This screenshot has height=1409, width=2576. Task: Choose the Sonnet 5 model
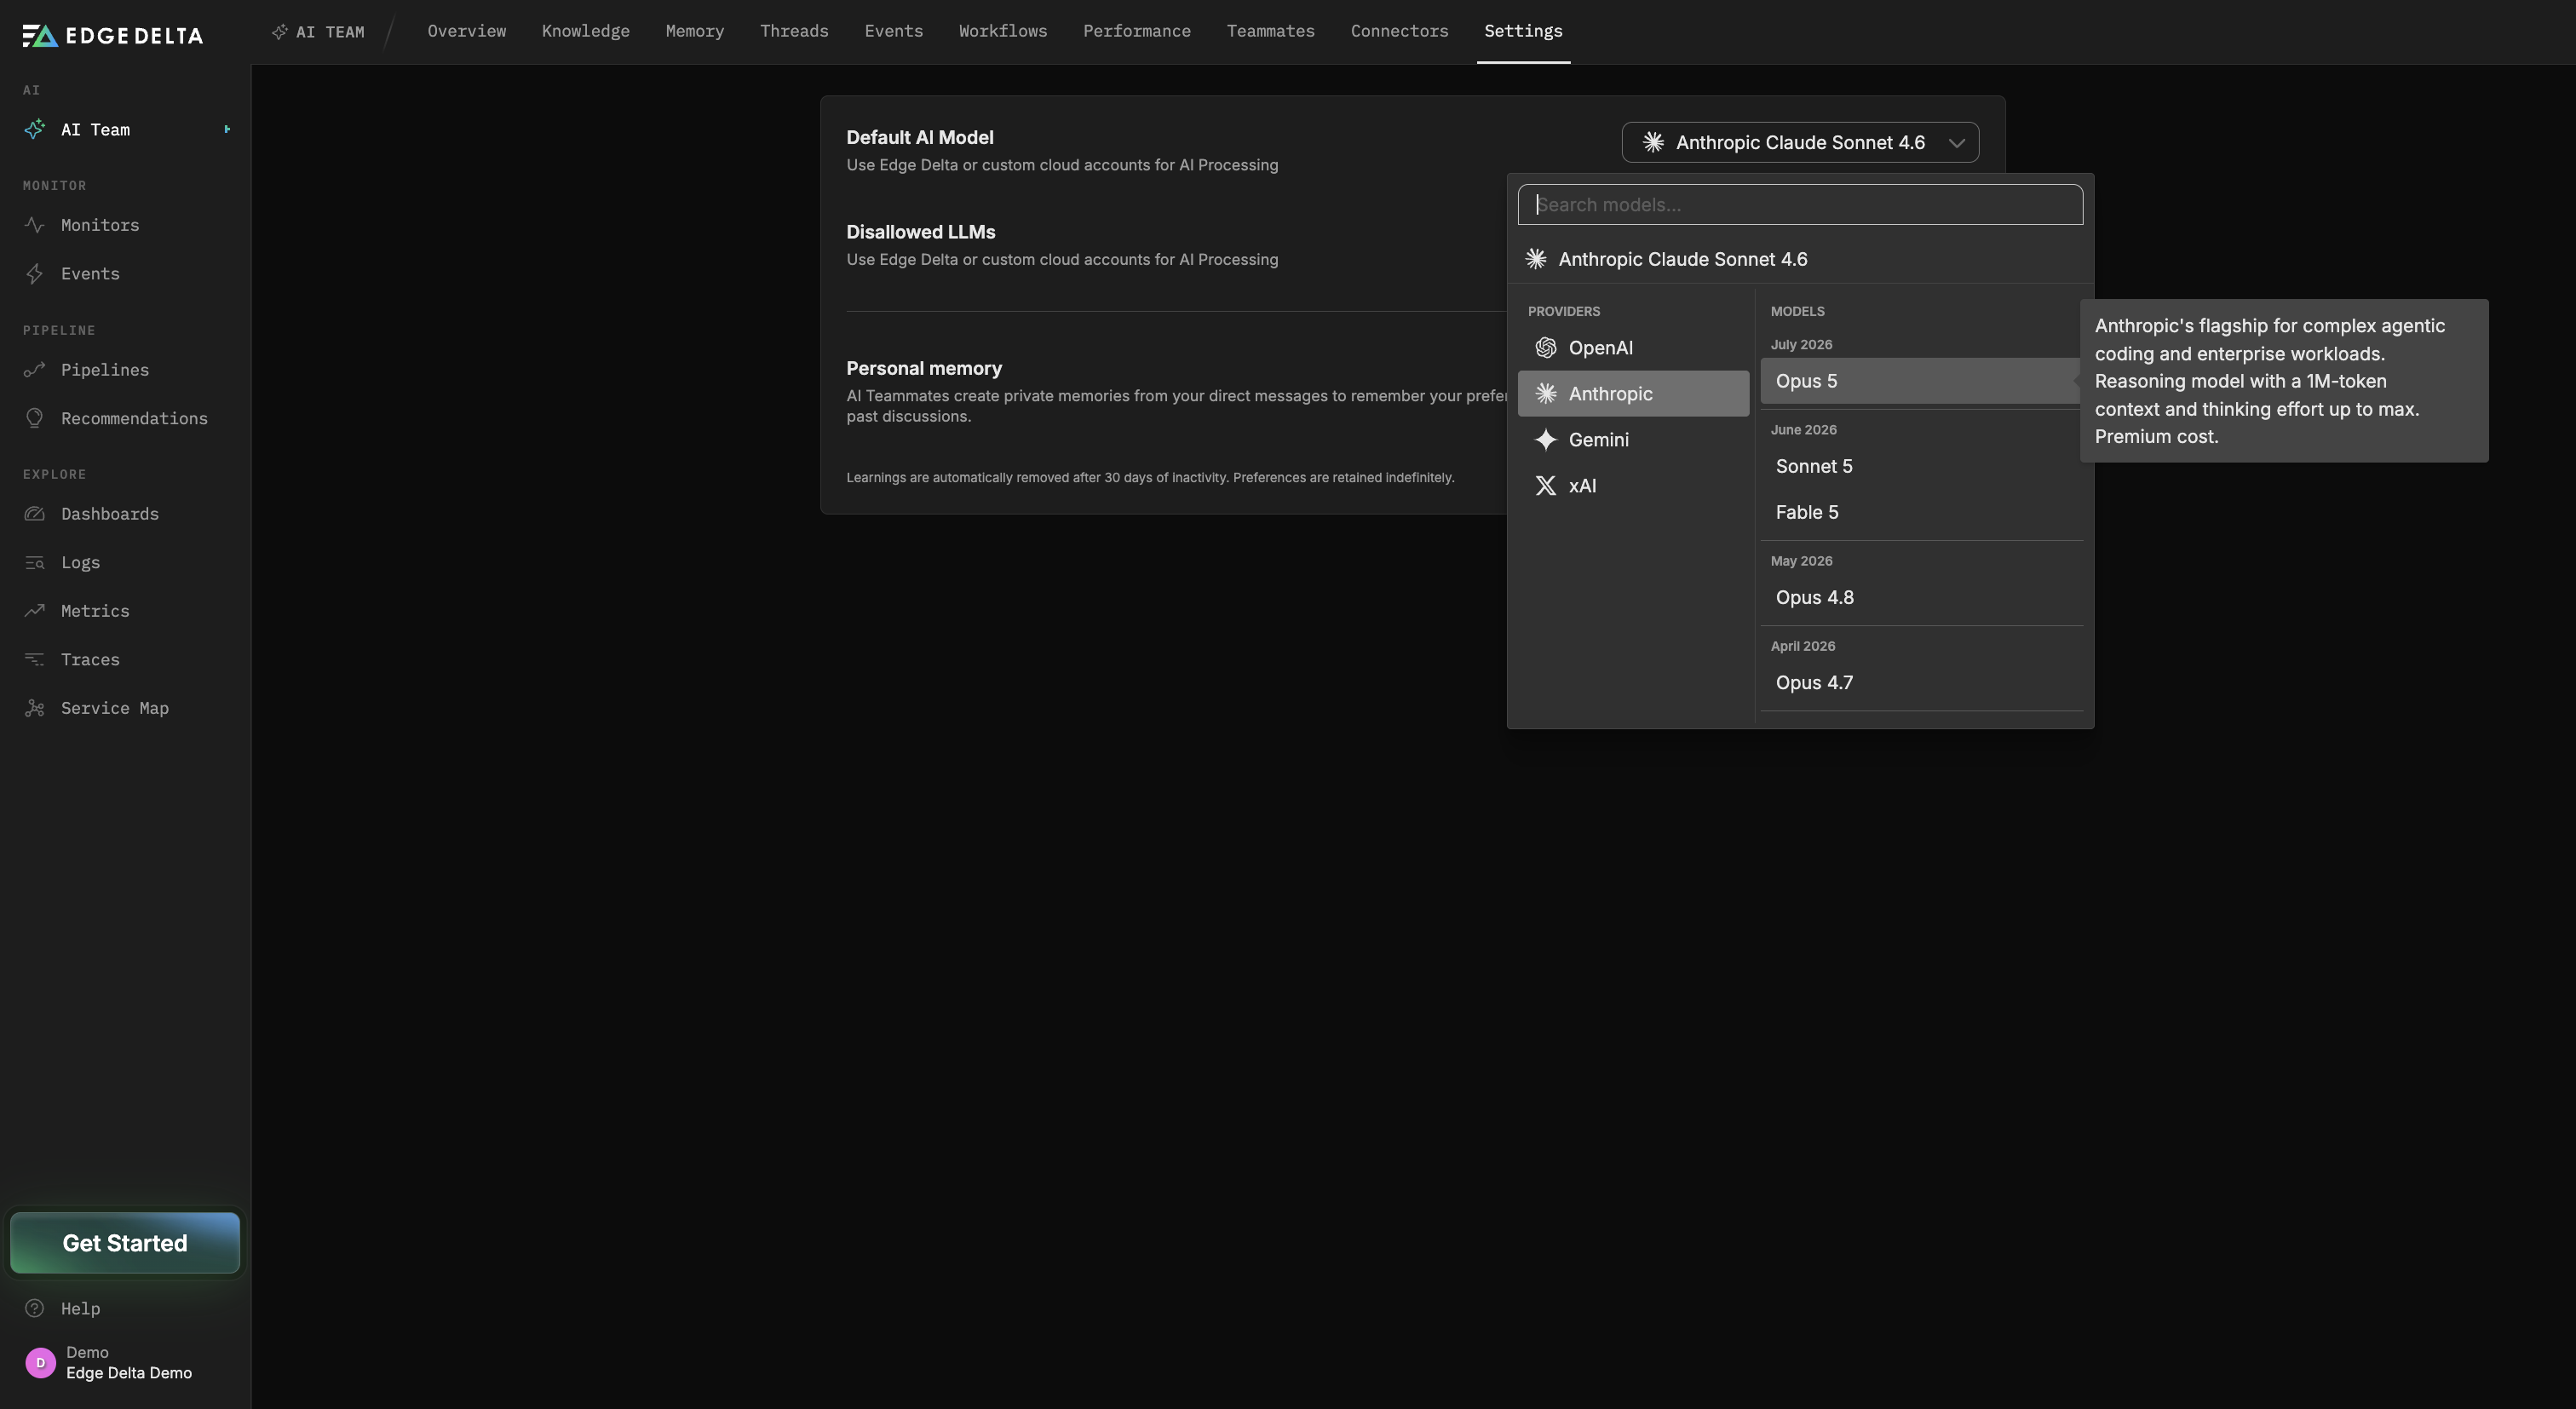pos(1920,466)
